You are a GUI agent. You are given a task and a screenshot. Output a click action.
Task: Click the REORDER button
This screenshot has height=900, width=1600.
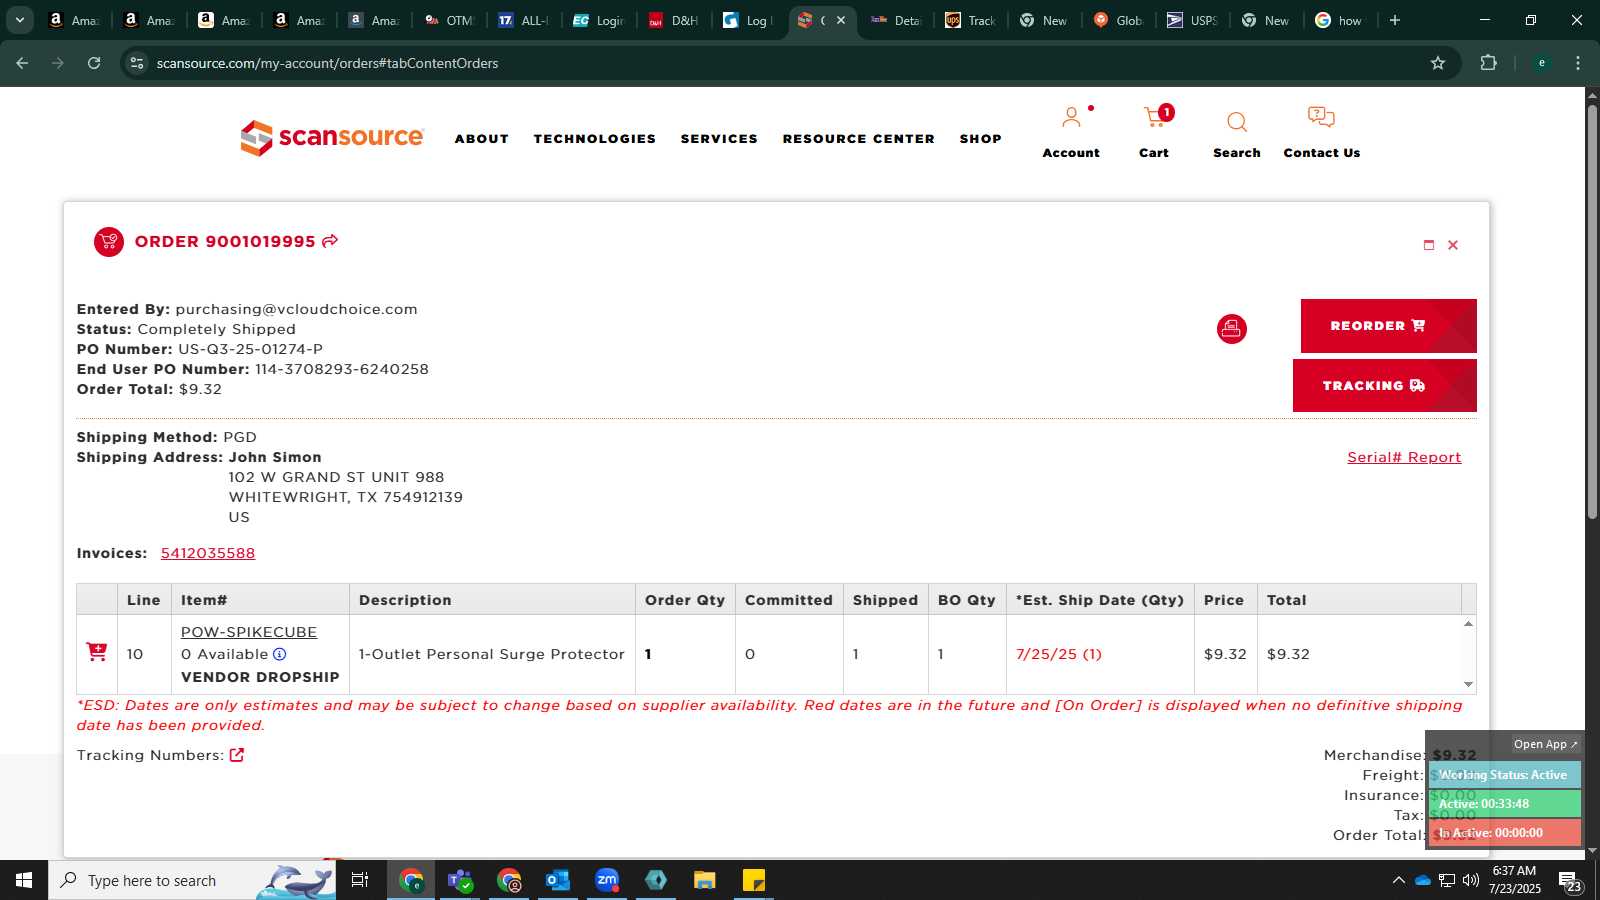[x=1388, y=326]
